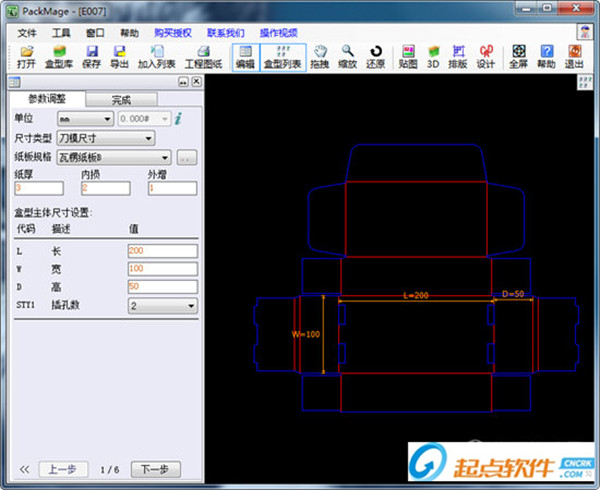Screen dimensions: 600x490
Task: Open the 单位 mm unit dropdown
Action: tap(85, 118)
